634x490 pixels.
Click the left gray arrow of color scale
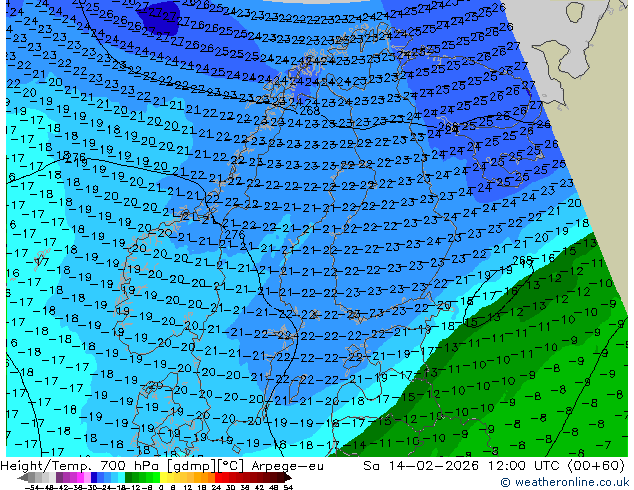(23, 477)
